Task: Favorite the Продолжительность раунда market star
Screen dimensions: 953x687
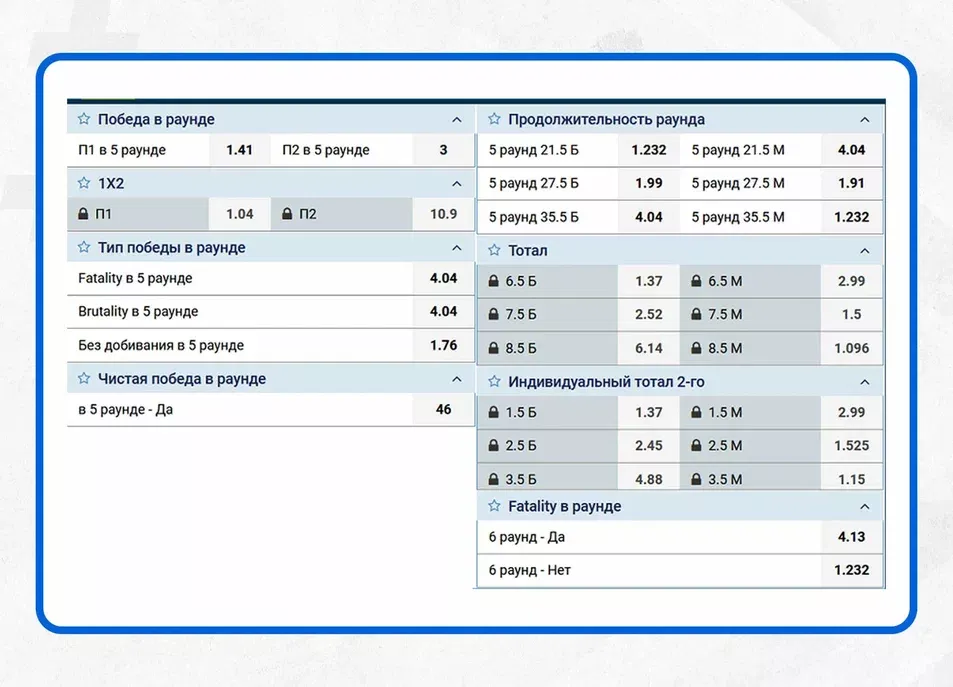Action: click(494, 119)
